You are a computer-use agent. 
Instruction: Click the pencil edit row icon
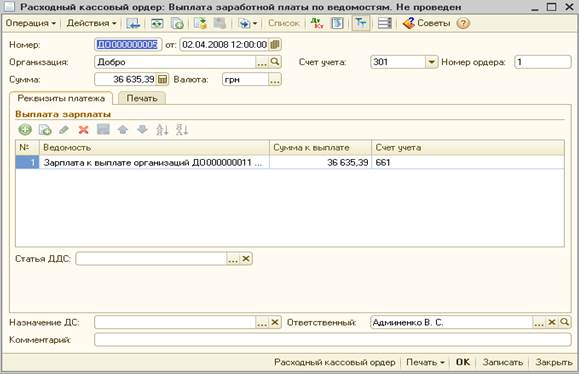[64, 130]
